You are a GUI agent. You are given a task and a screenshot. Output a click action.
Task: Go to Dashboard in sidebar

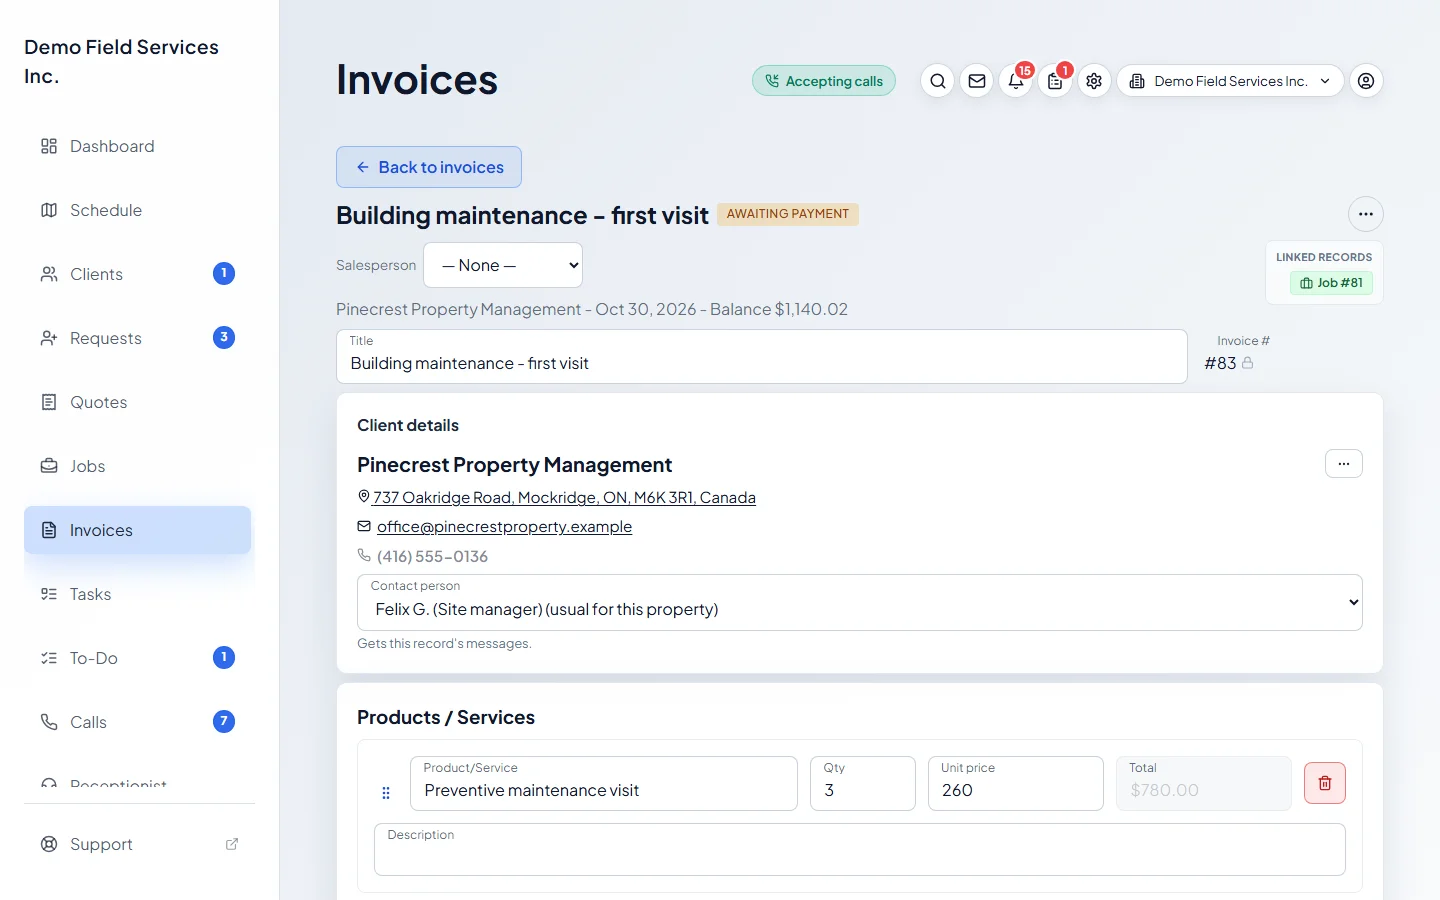tap(138, 146)
